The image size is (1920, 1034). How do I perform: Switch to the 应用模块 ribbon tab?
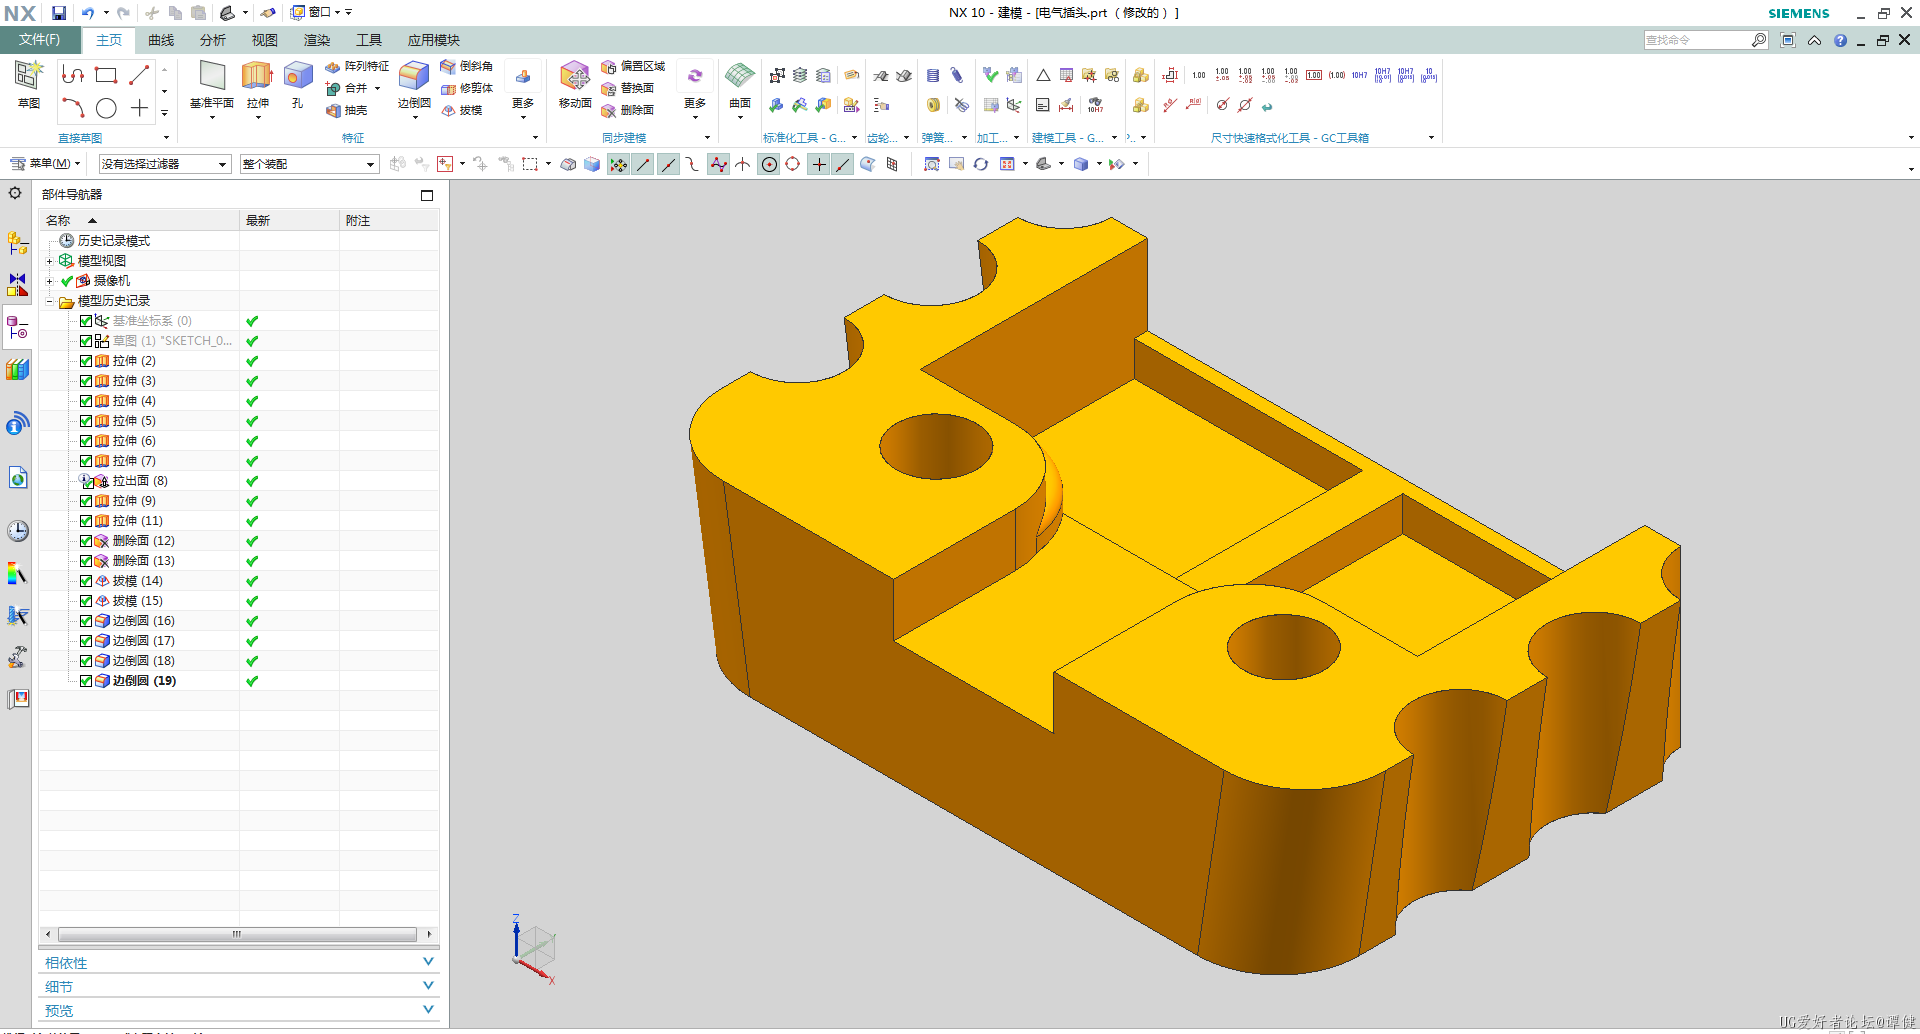click(434, 40)
